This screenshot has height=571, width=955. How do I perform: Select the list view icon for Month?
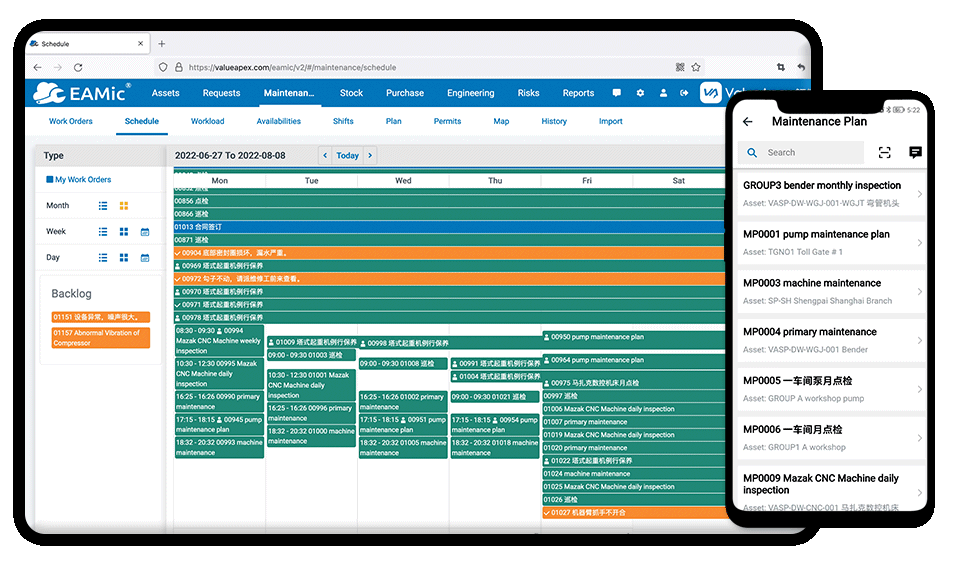pyautogui.click(x=103, y=206)
